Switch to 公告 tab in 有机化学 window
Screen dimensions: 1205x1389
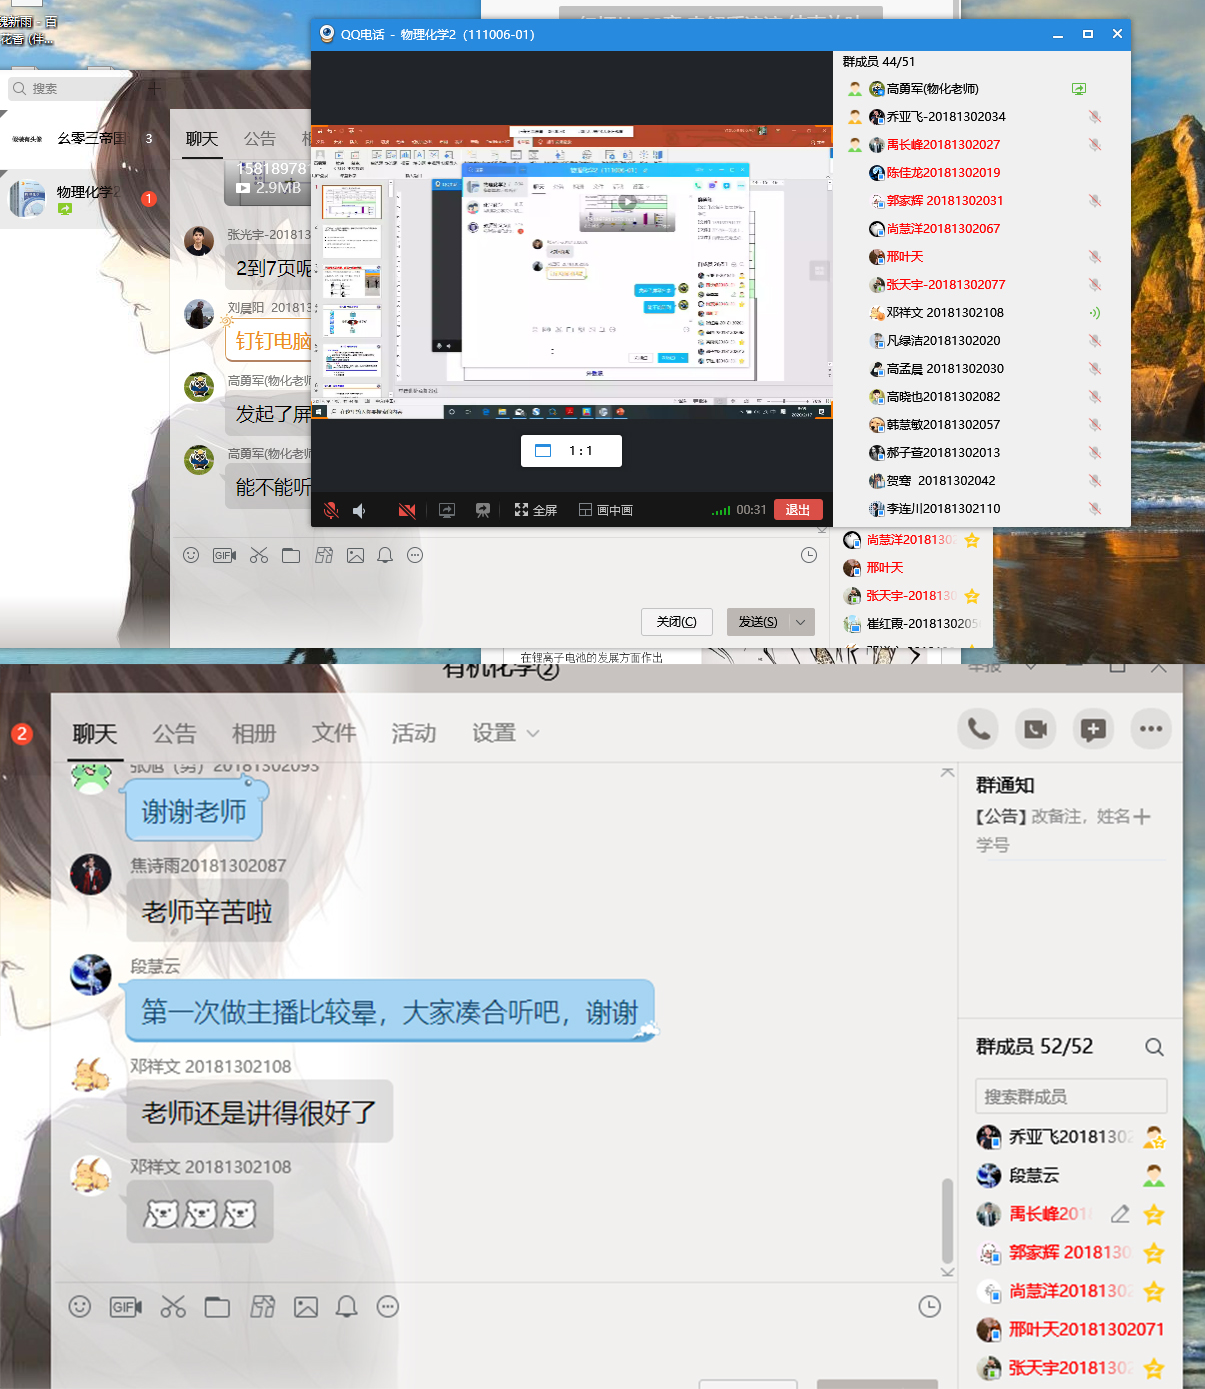click(174, 734)
